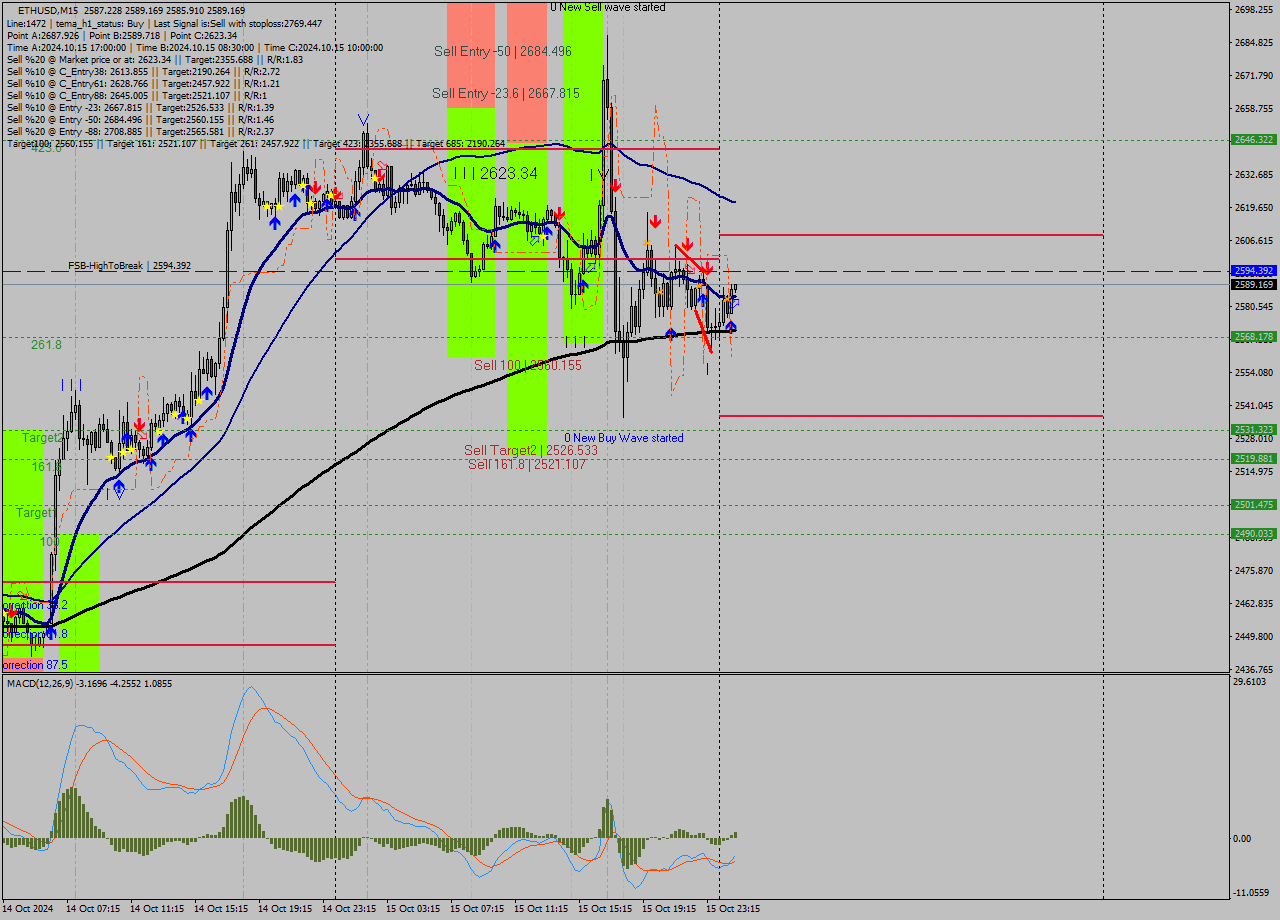Click the '15 Oct 03:15' time axis label
Viewport: 1280px width, 920px height.
[413, 909]
